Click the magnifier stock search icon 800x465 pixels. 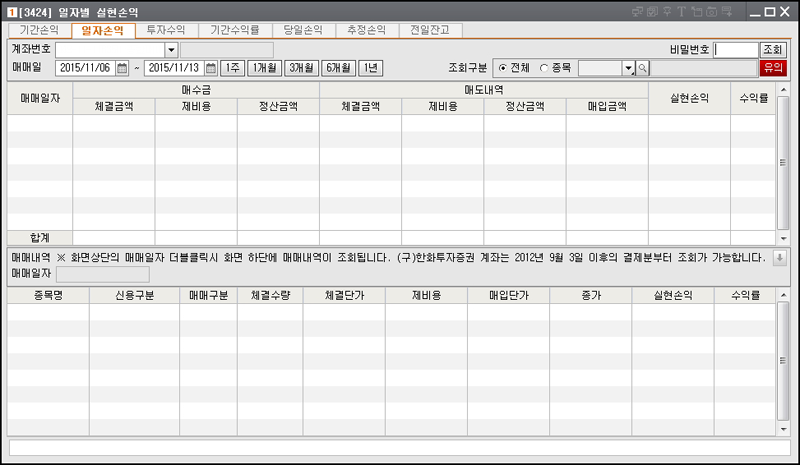click(x=643, y=68)
